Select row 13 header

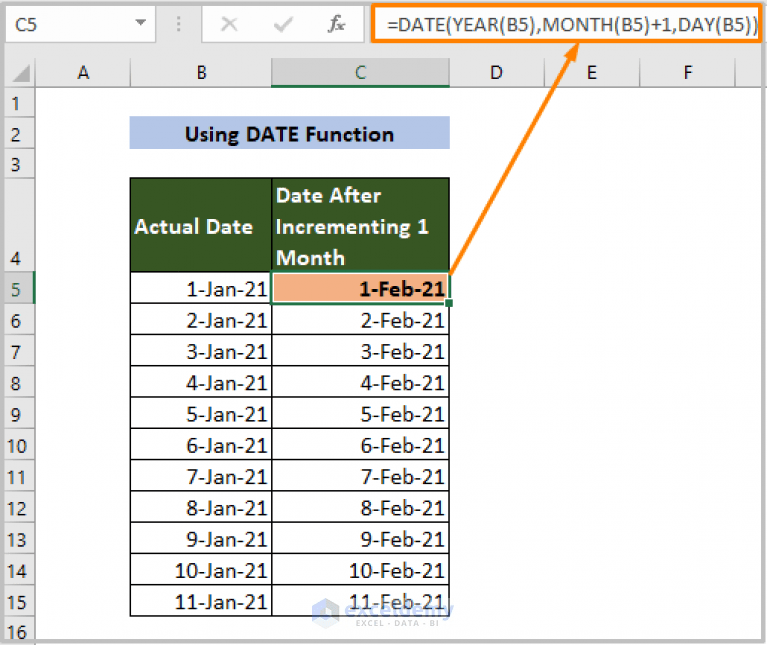coord(19,539)
